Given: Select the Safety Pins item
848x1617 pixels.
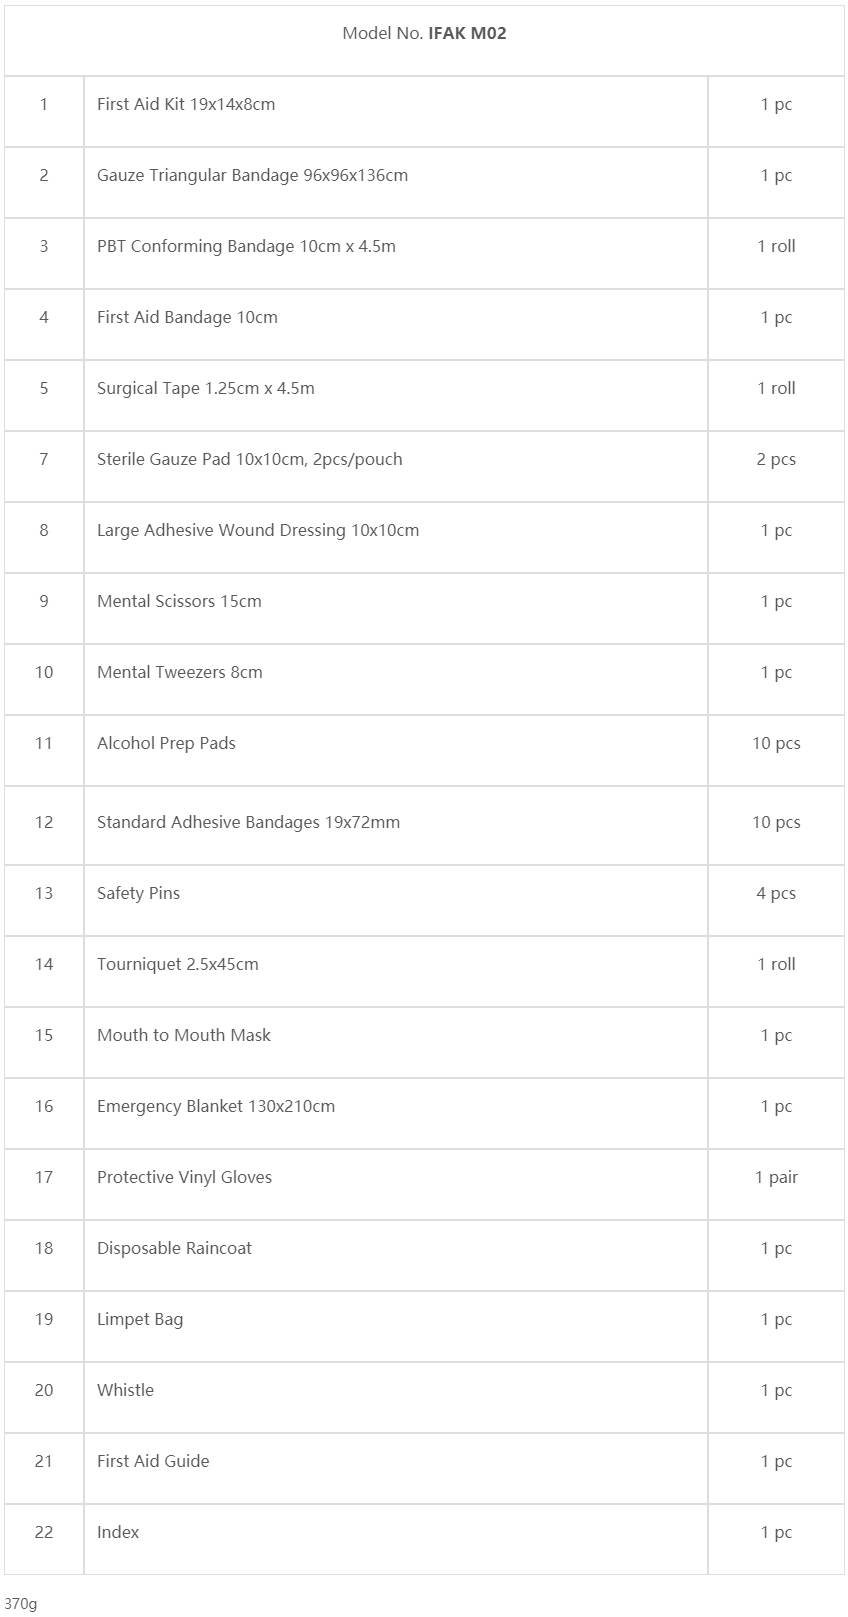Looking at the screenshot, I should tap(138, 893).
